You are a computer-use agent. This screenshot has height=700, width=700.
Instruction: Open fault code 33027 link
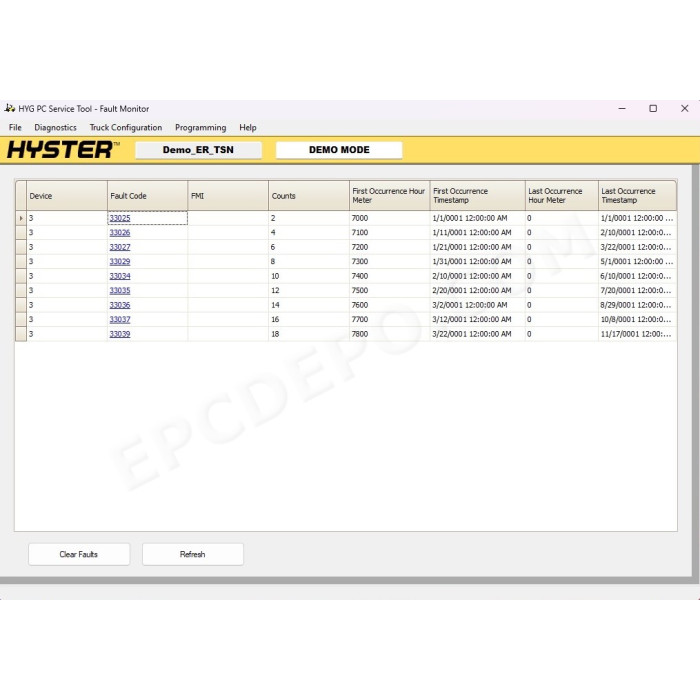[x=120, y=247]
